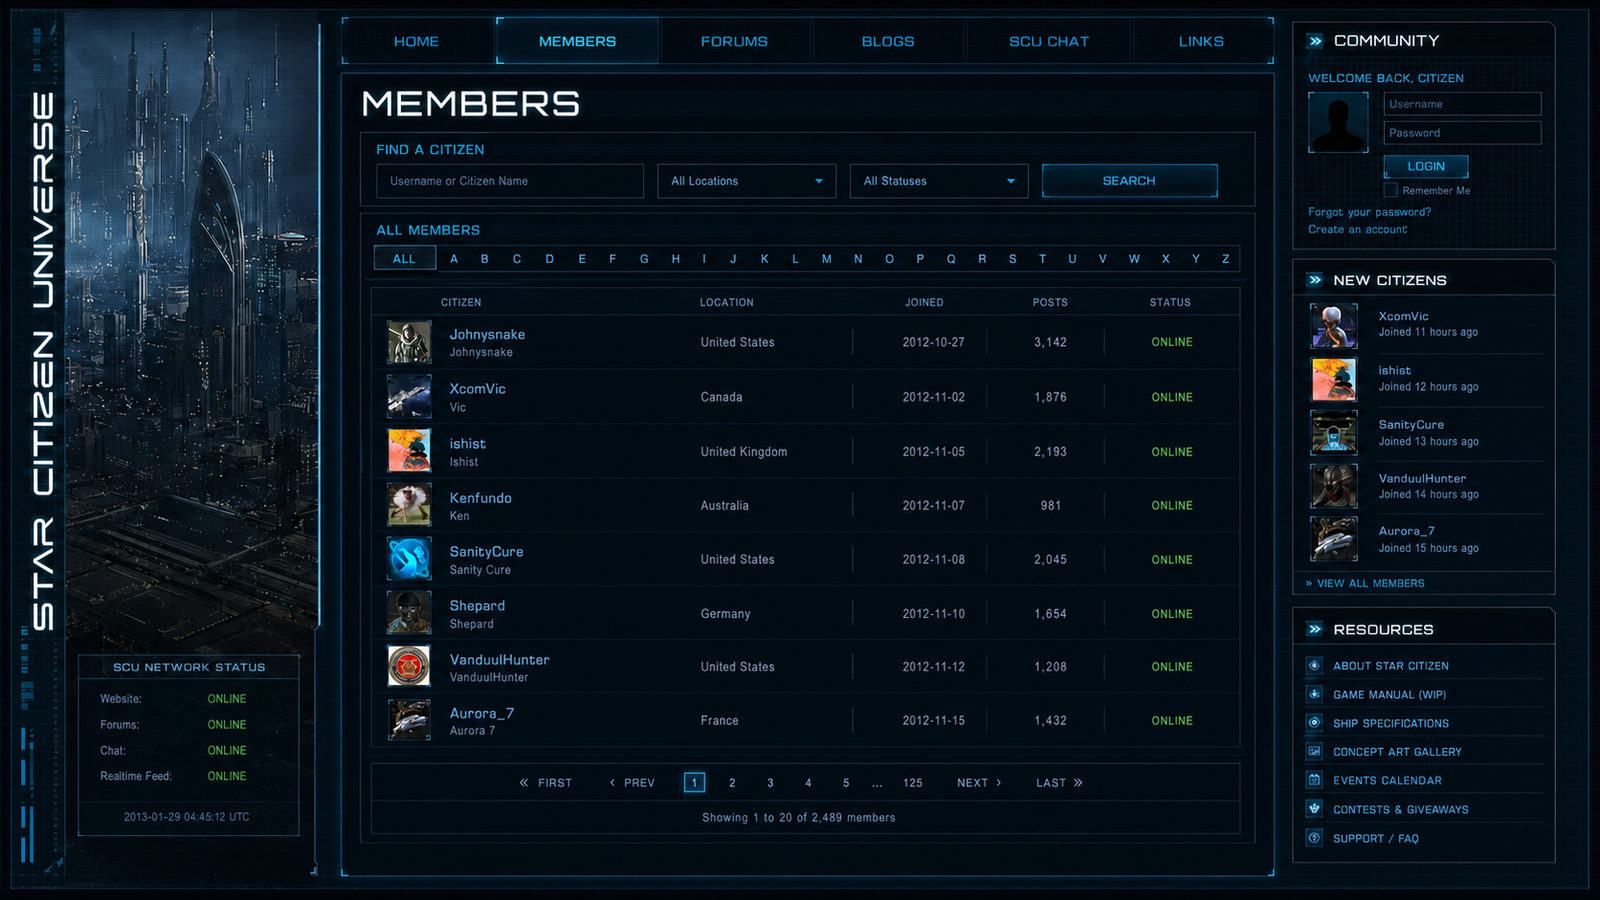Open the All Locations dropdown
1600x900 pixels.
(746, 181)
